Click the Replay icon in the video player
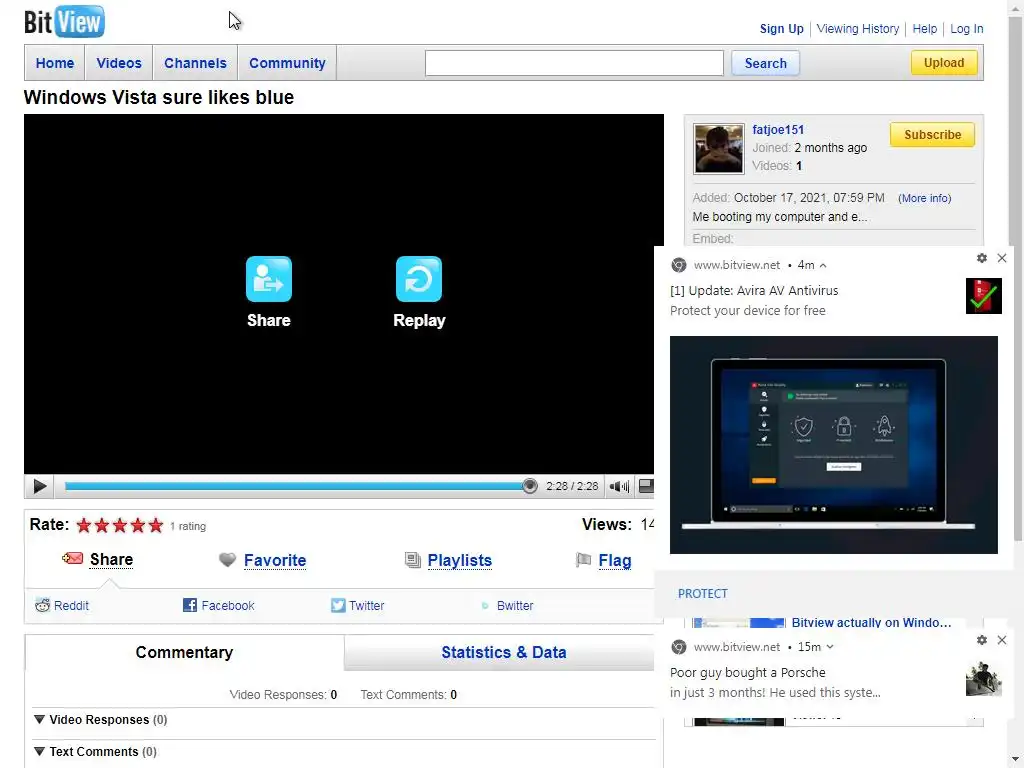1024x768 pixels. tap(419, 279)
